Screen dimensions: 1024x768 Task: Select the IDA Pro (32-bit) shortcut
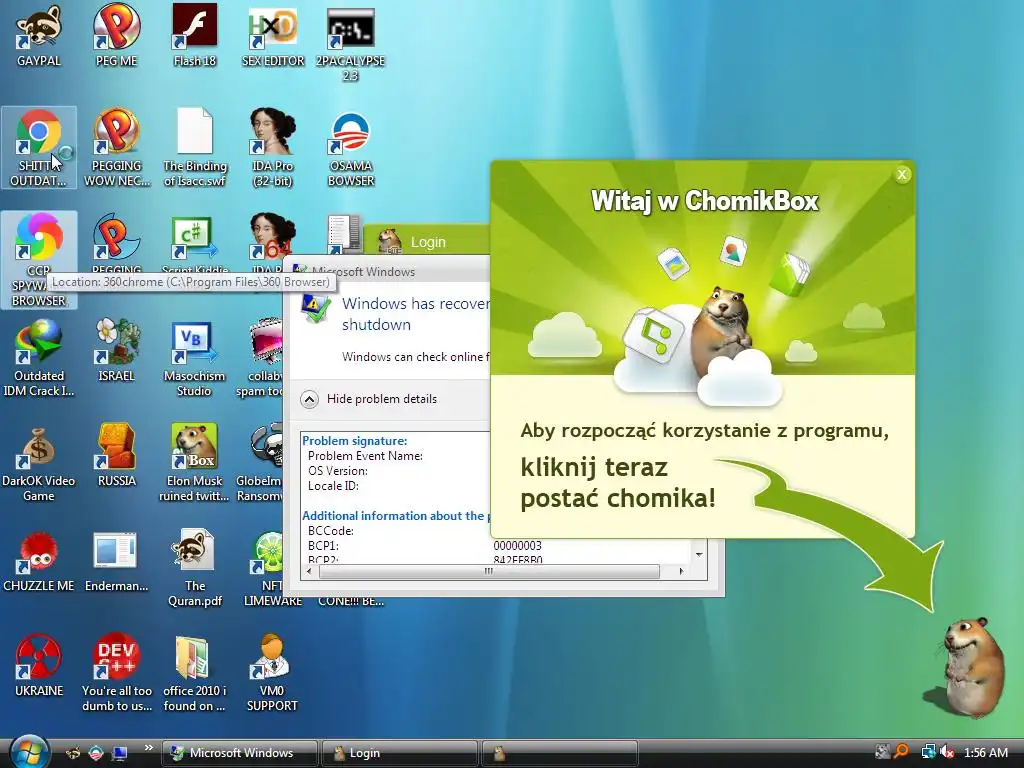[273, 148]
